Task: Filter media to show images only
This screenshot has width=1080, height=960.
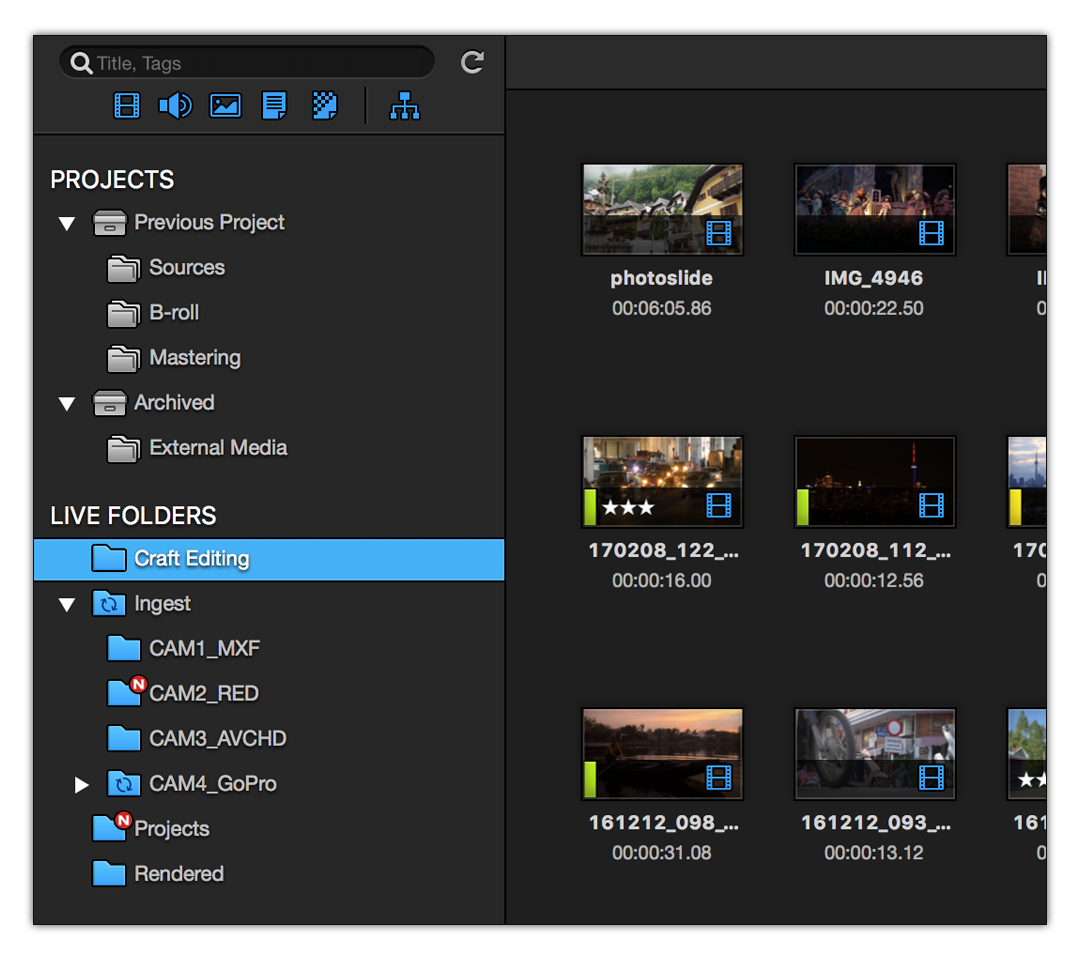Action: coord(224,105)
